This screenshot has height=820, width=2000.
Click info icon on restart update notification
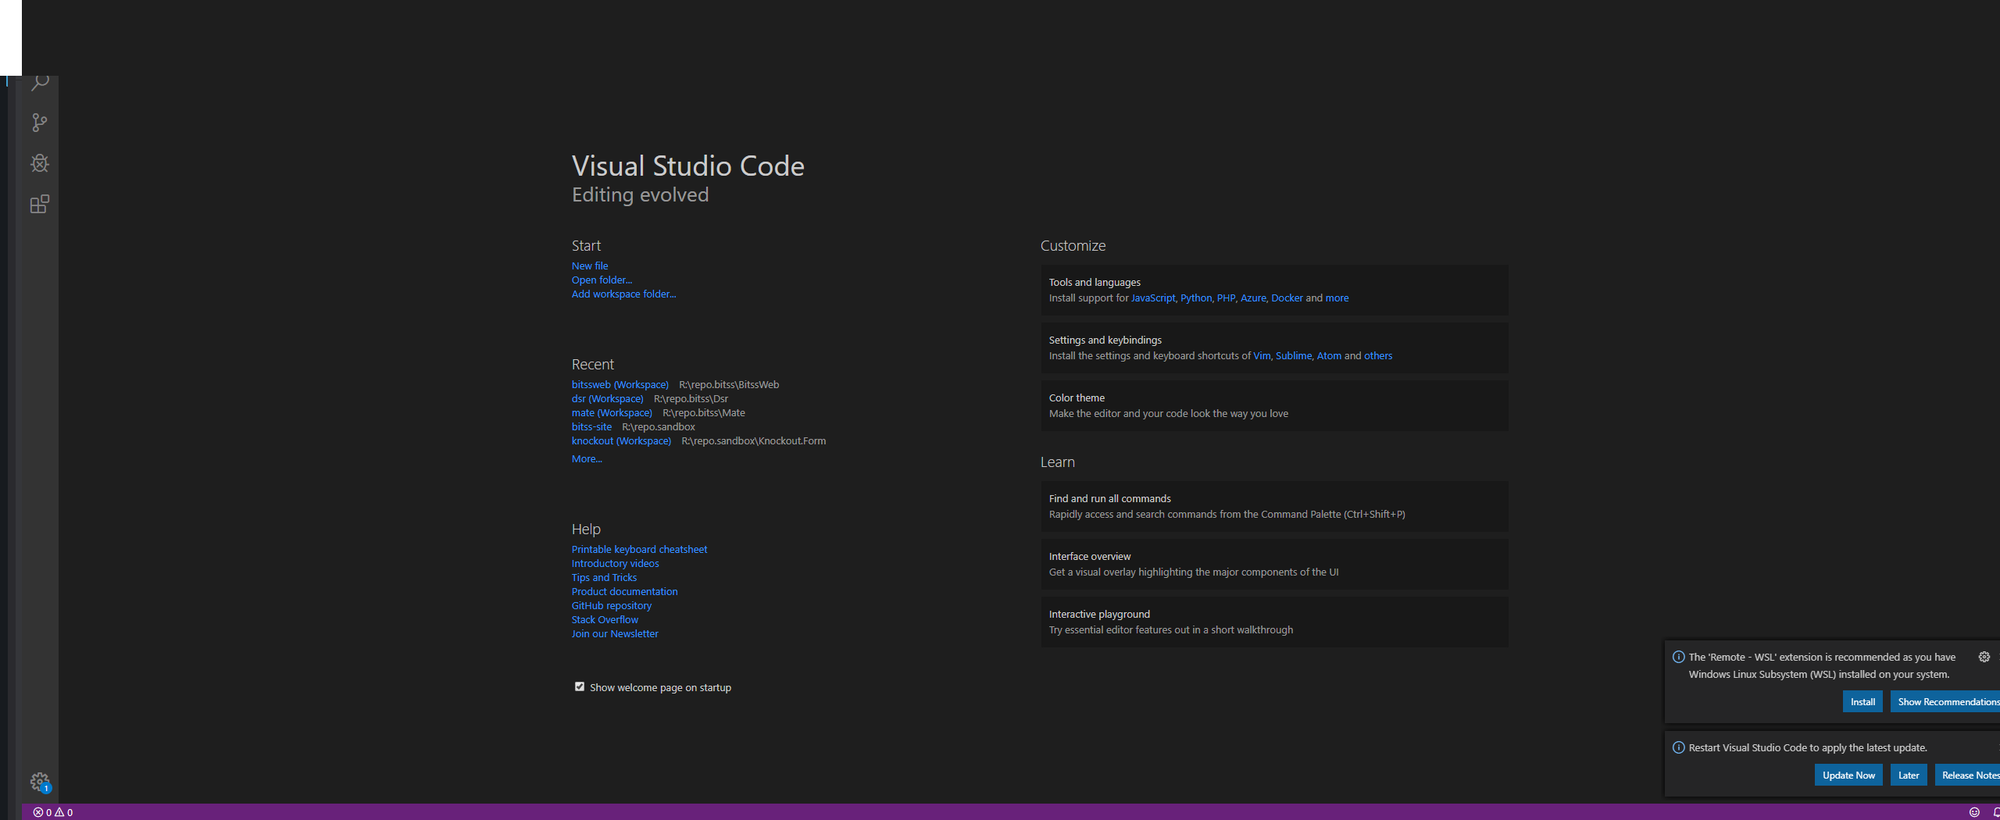[x=1679, y=747]
